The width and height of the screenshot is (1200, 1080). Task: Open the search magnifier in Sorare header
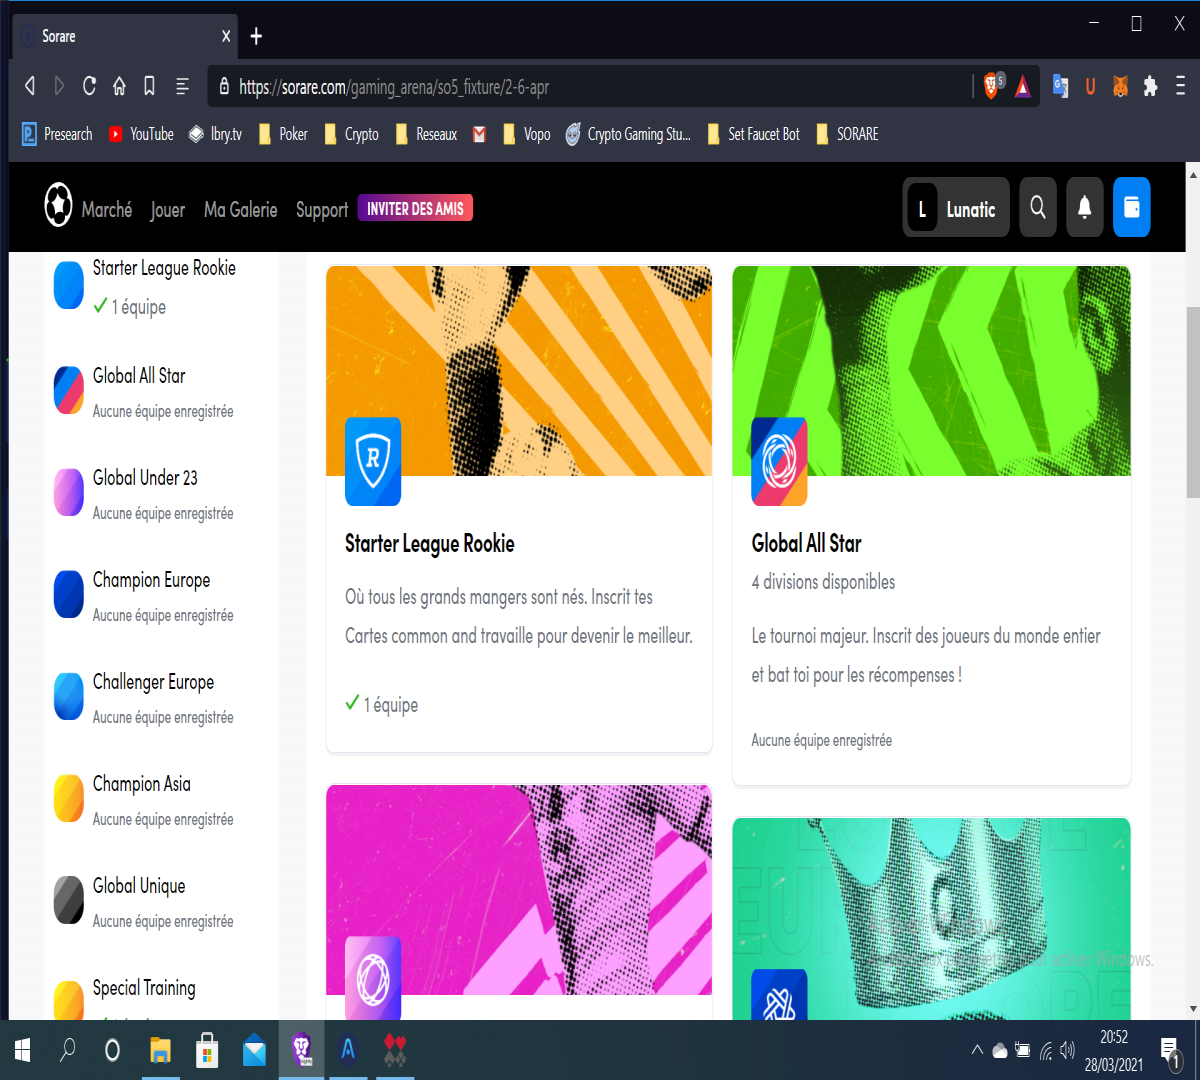[x=1038, y=207]
